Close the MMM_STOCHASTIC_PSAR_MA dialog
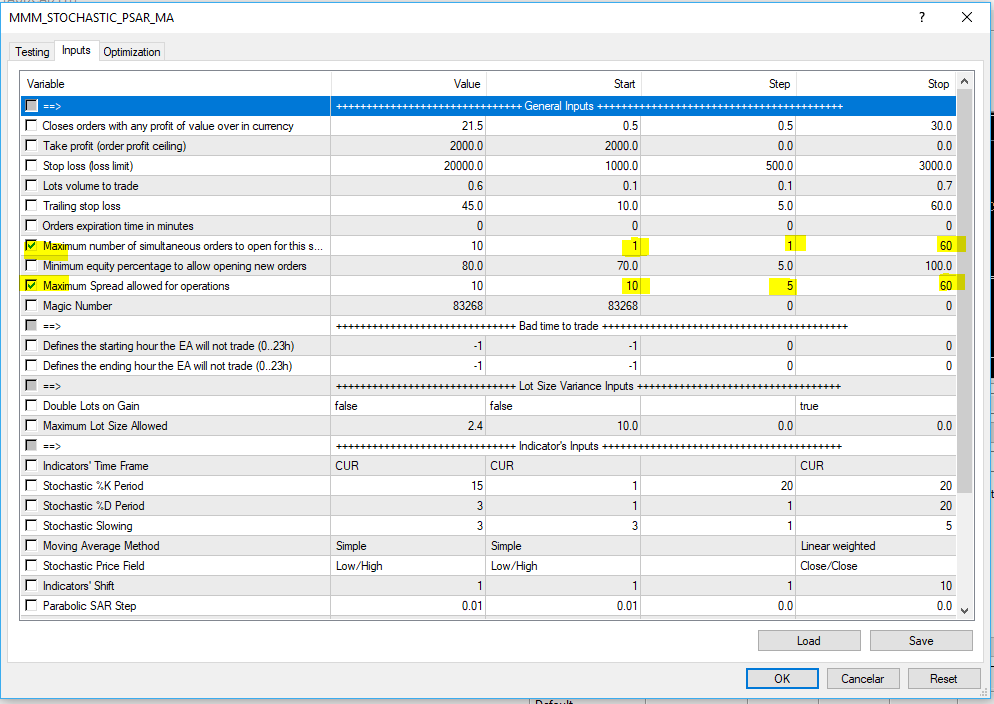 click(966, 17)
